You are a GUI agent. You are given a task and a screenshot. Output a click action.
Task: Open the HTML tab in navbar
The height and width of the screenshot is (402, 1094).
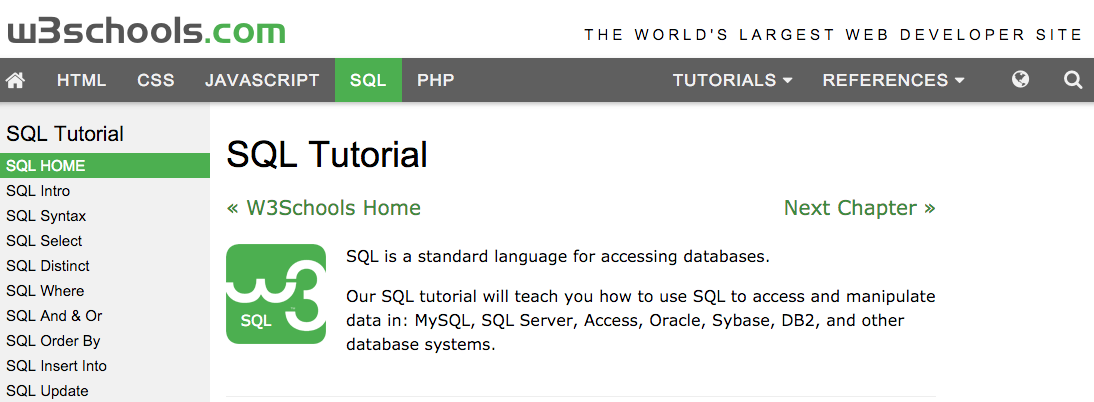coord(82,80)
